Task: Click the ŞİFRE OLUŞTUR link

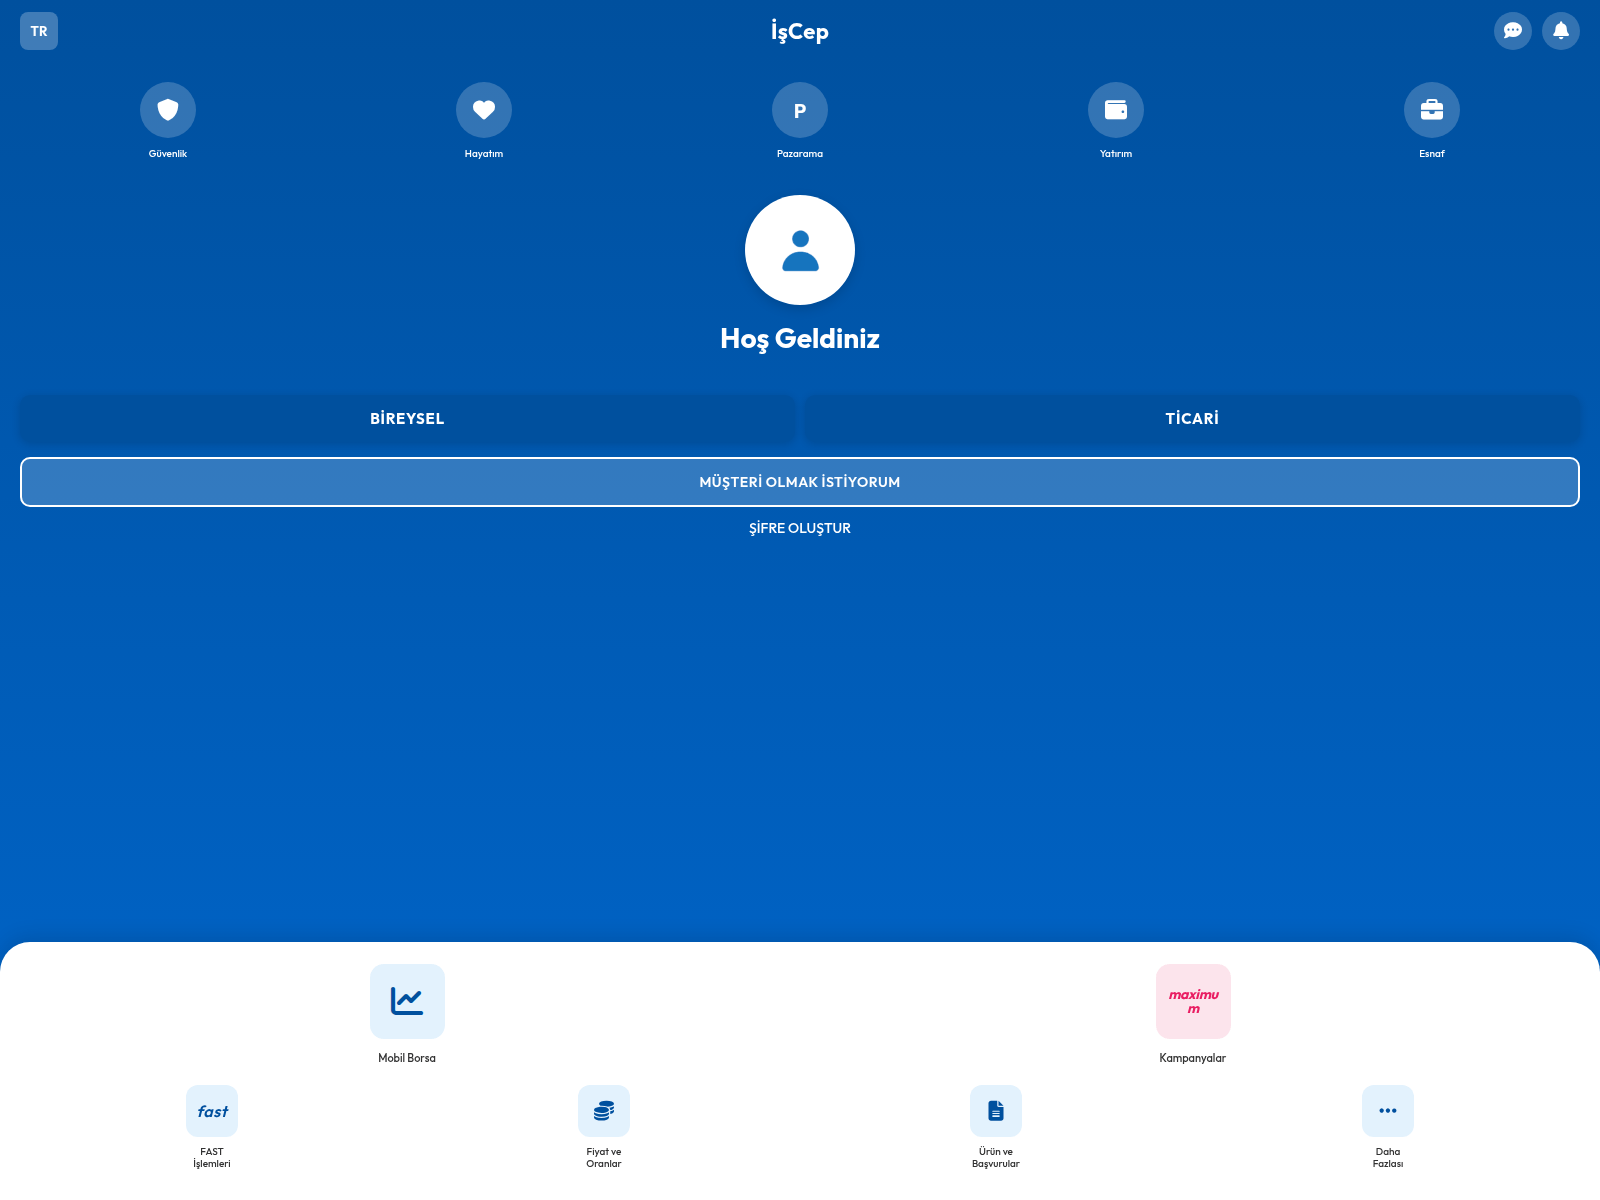Action: pyautogui.click(x=800, y=528)
